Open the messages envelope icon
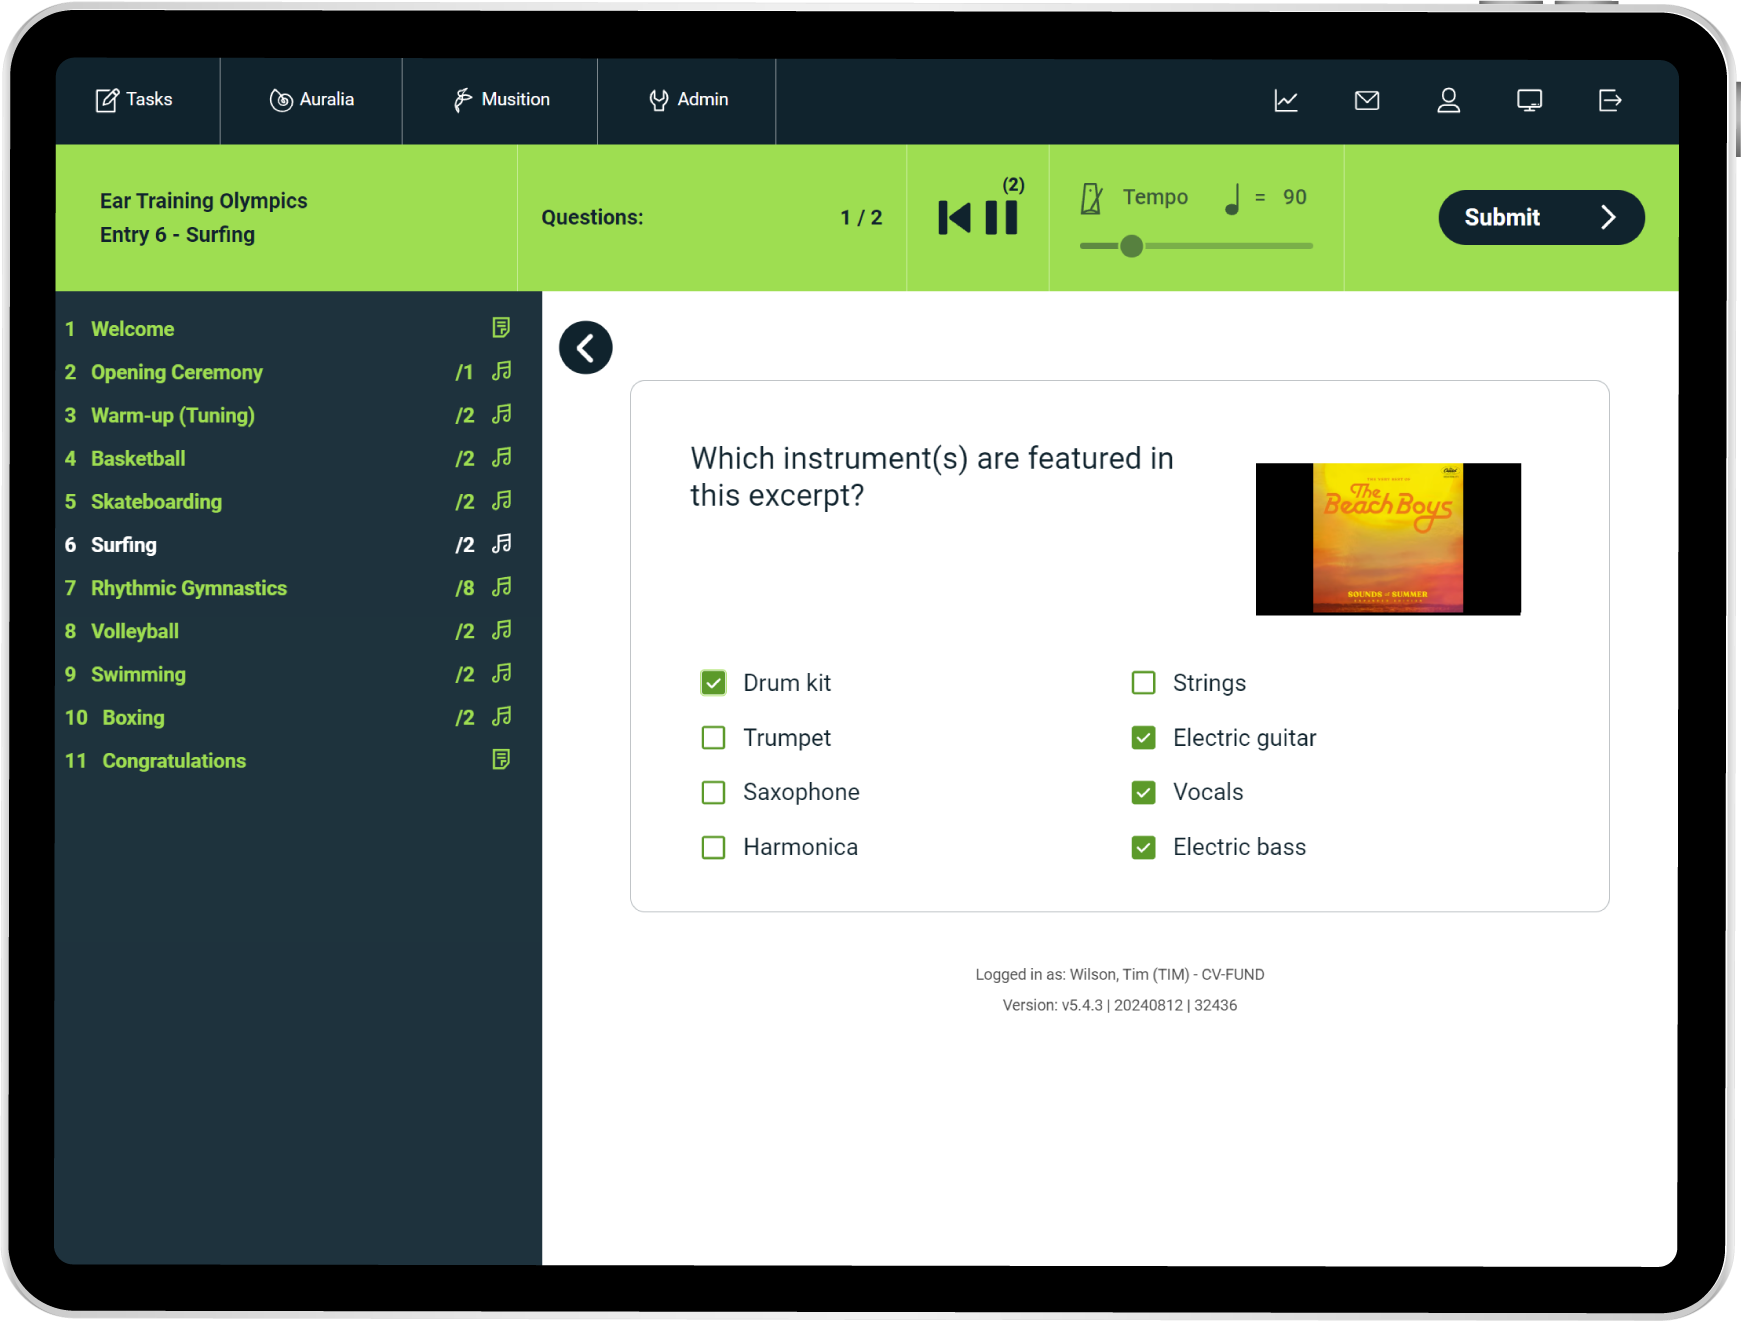The height and width of the screenshot is (1321, 1741). point(1367,100)
